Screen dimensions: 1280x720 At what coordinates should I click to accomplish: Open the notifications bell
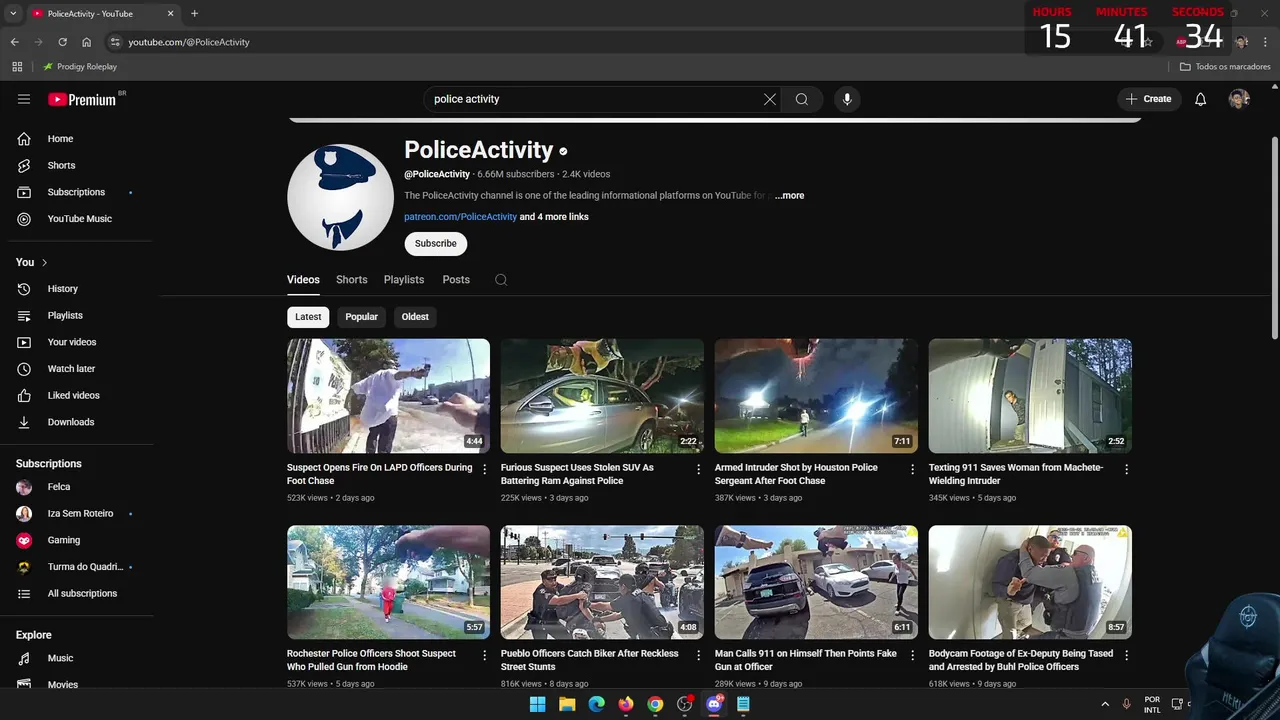pos(1201,99)
